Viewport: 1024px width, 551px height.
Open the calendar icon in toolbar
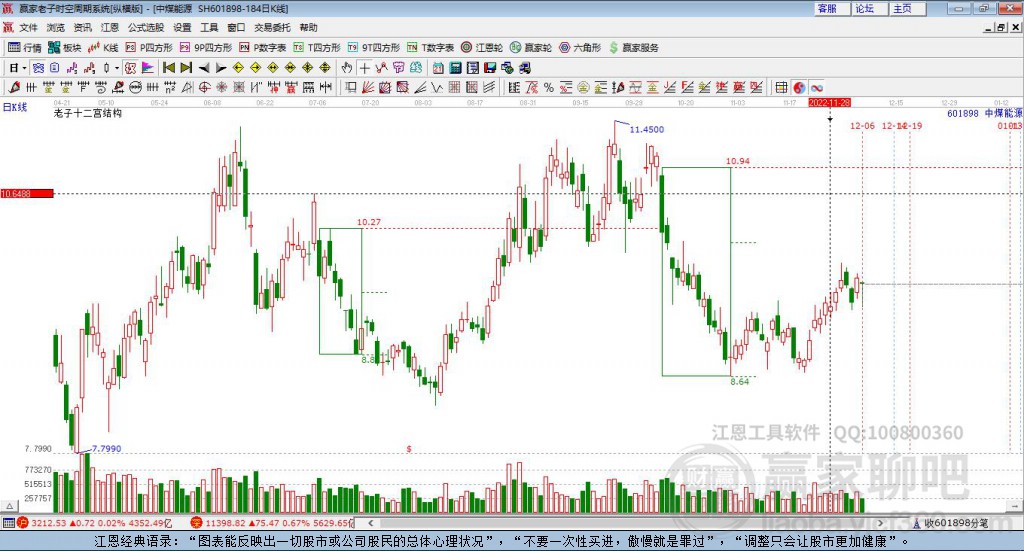pyautogui.click(x=438, y=68)
